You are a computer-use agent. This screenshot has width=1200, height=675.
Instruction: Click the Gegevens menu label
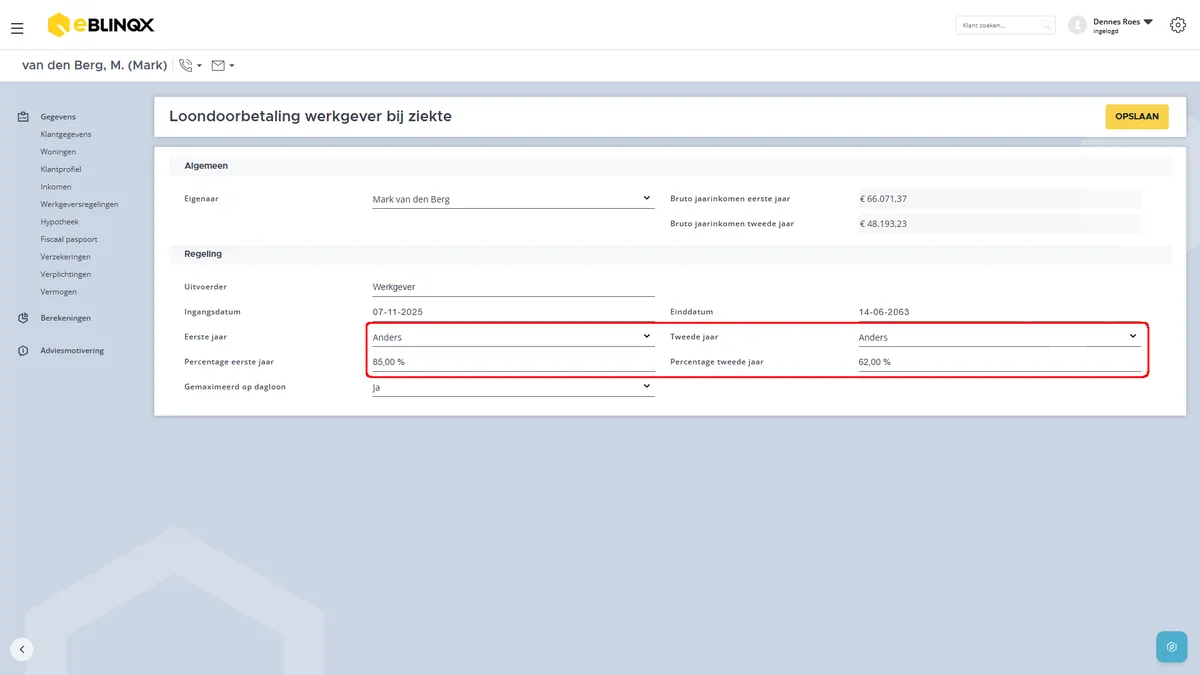click(58, 117)
